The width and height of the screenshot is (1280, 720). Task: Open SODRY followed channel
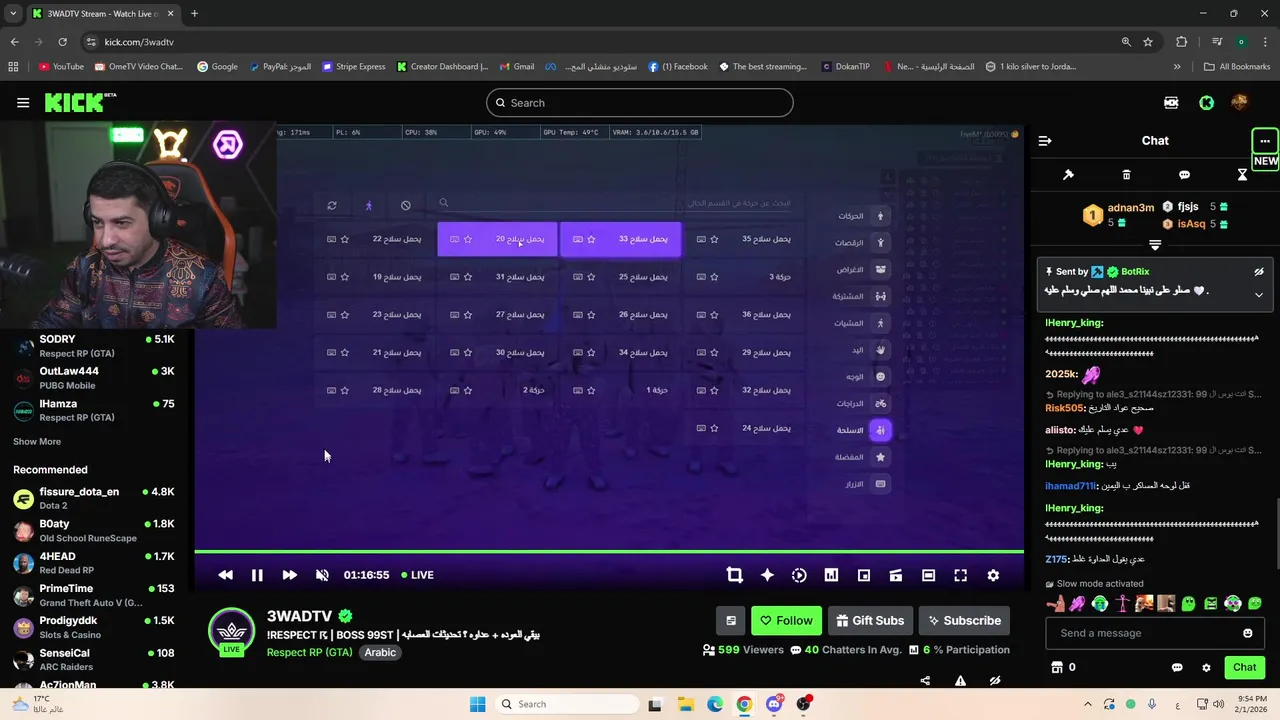tap(94, 346)
